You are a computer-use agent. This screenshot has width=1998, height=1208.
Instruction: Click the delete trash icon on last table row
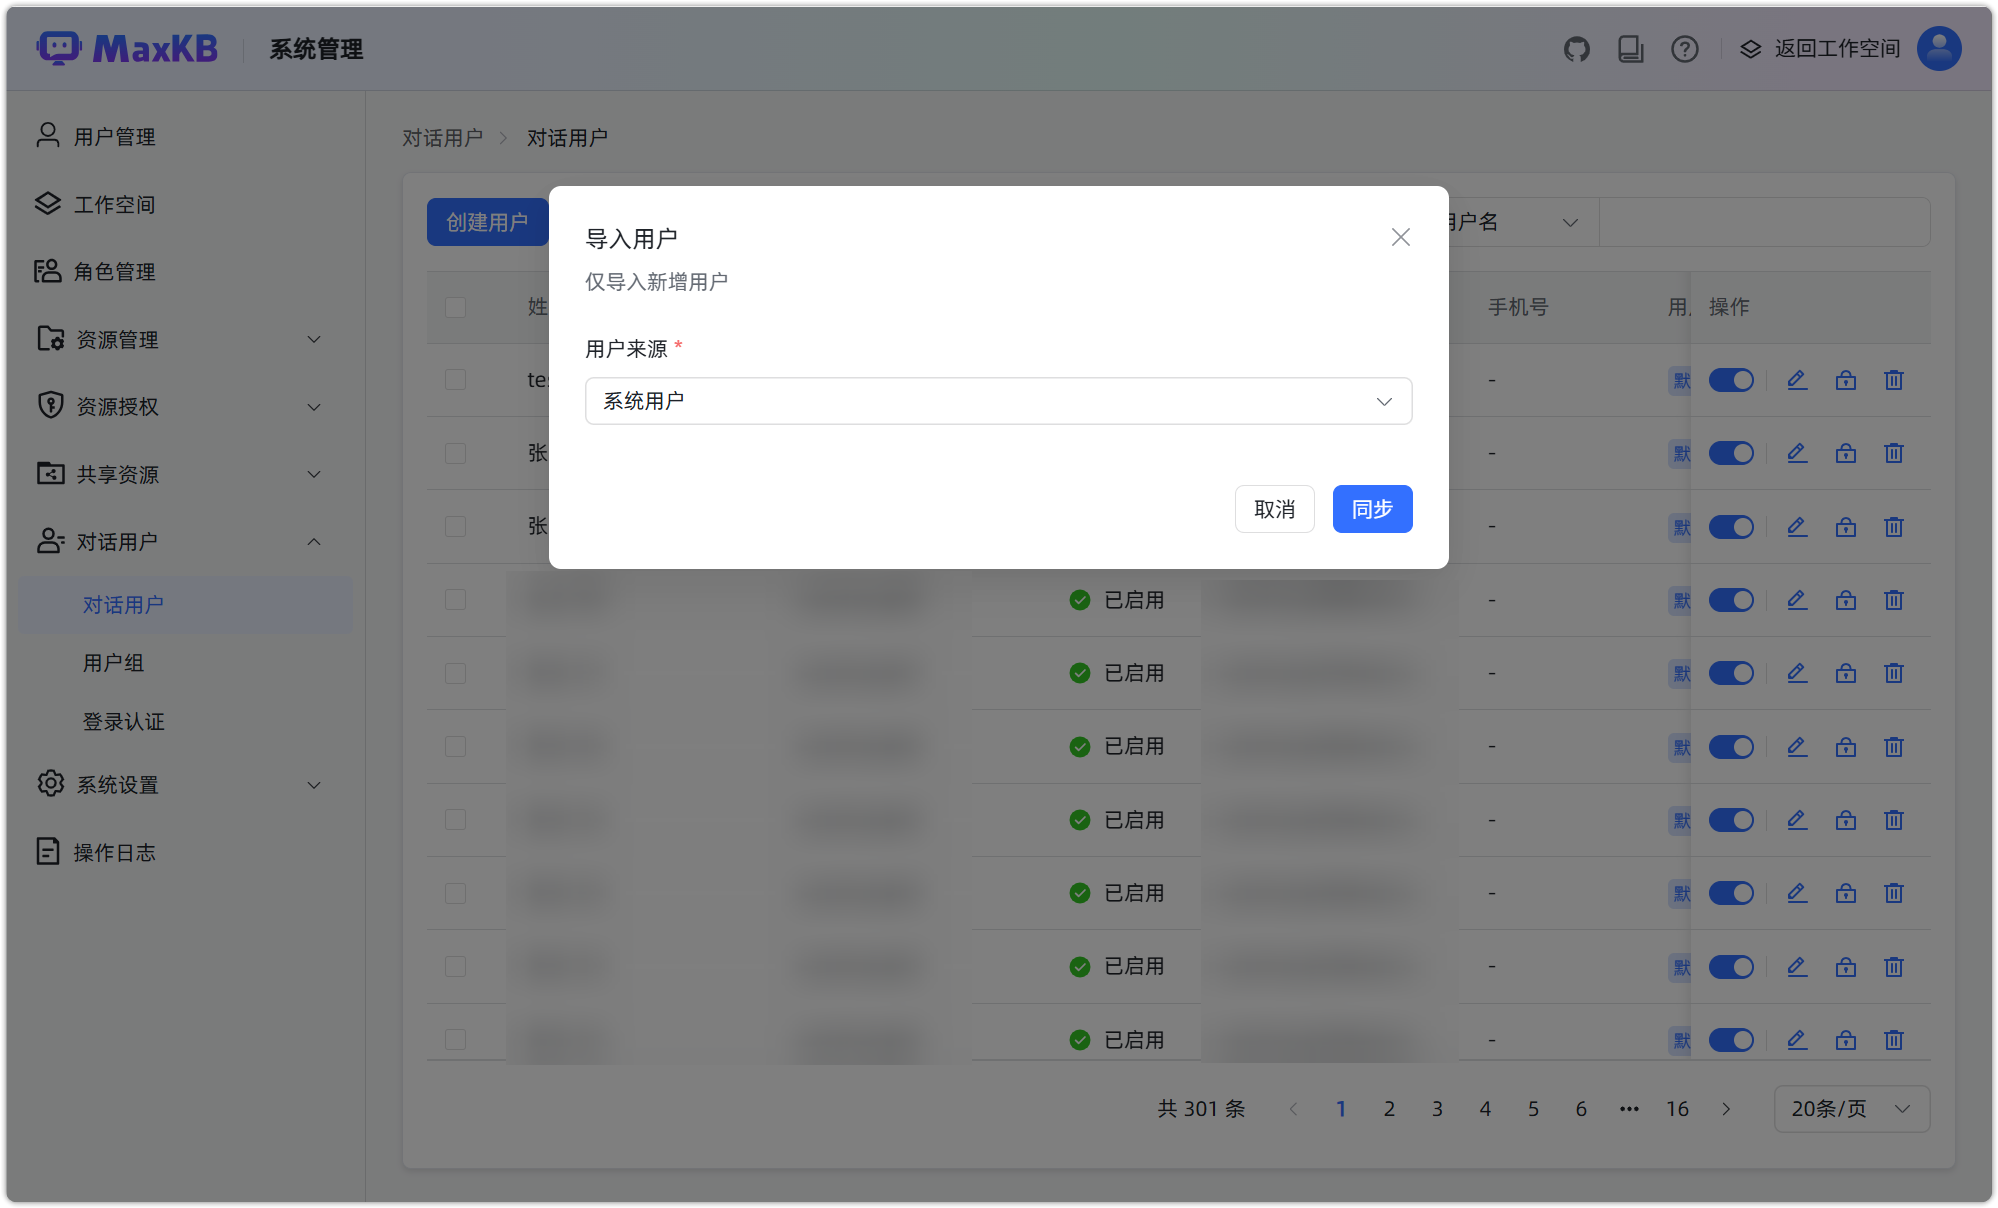(1893, 1040)
